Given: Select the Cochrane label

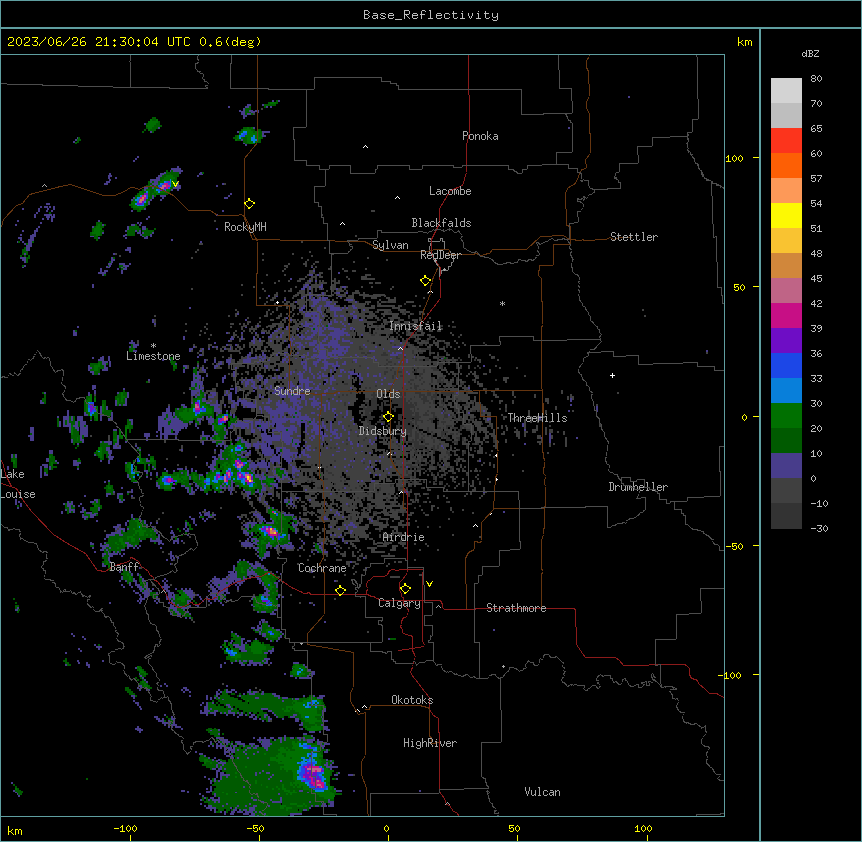Looking at the screenshot, I should click(x=322, y=568).
